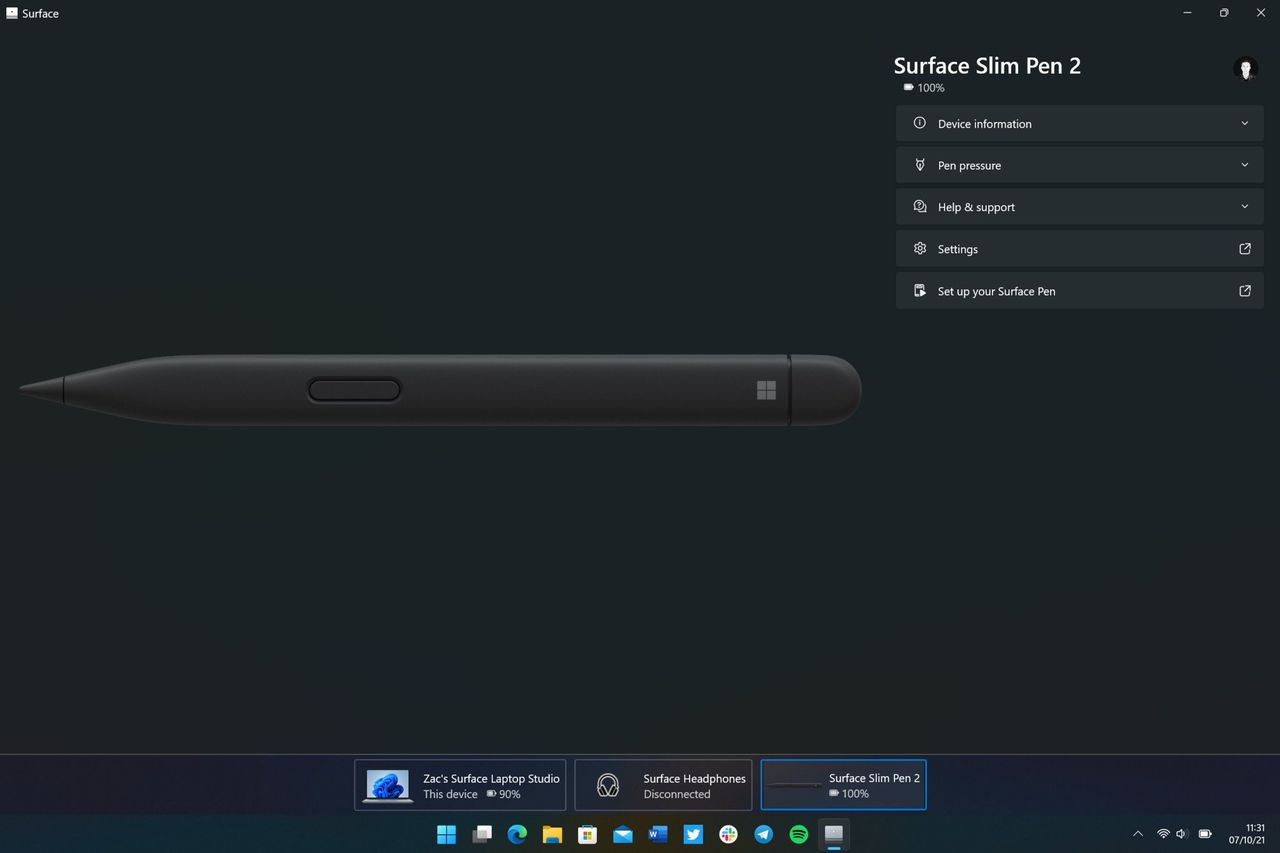
Task: Restore down the Surface app window
Action: click(x=1224, y=13)
